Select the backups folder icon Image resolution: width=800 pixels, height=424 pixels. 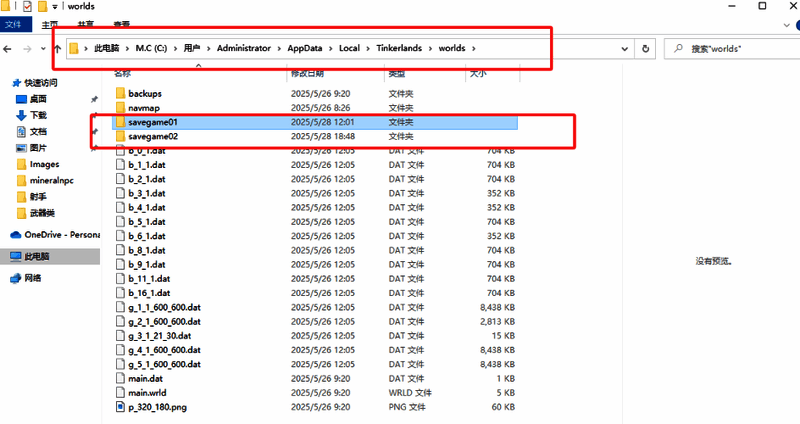pos(120,93)
